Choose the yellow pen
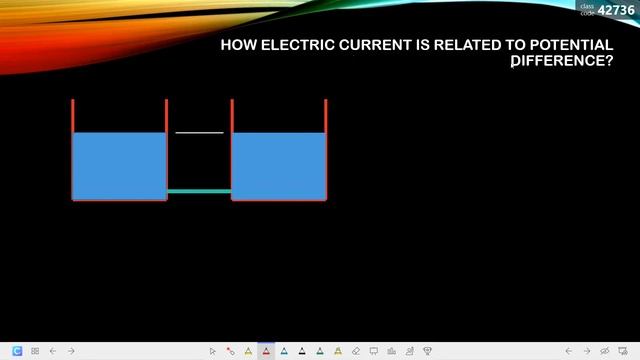 [248, 351]
